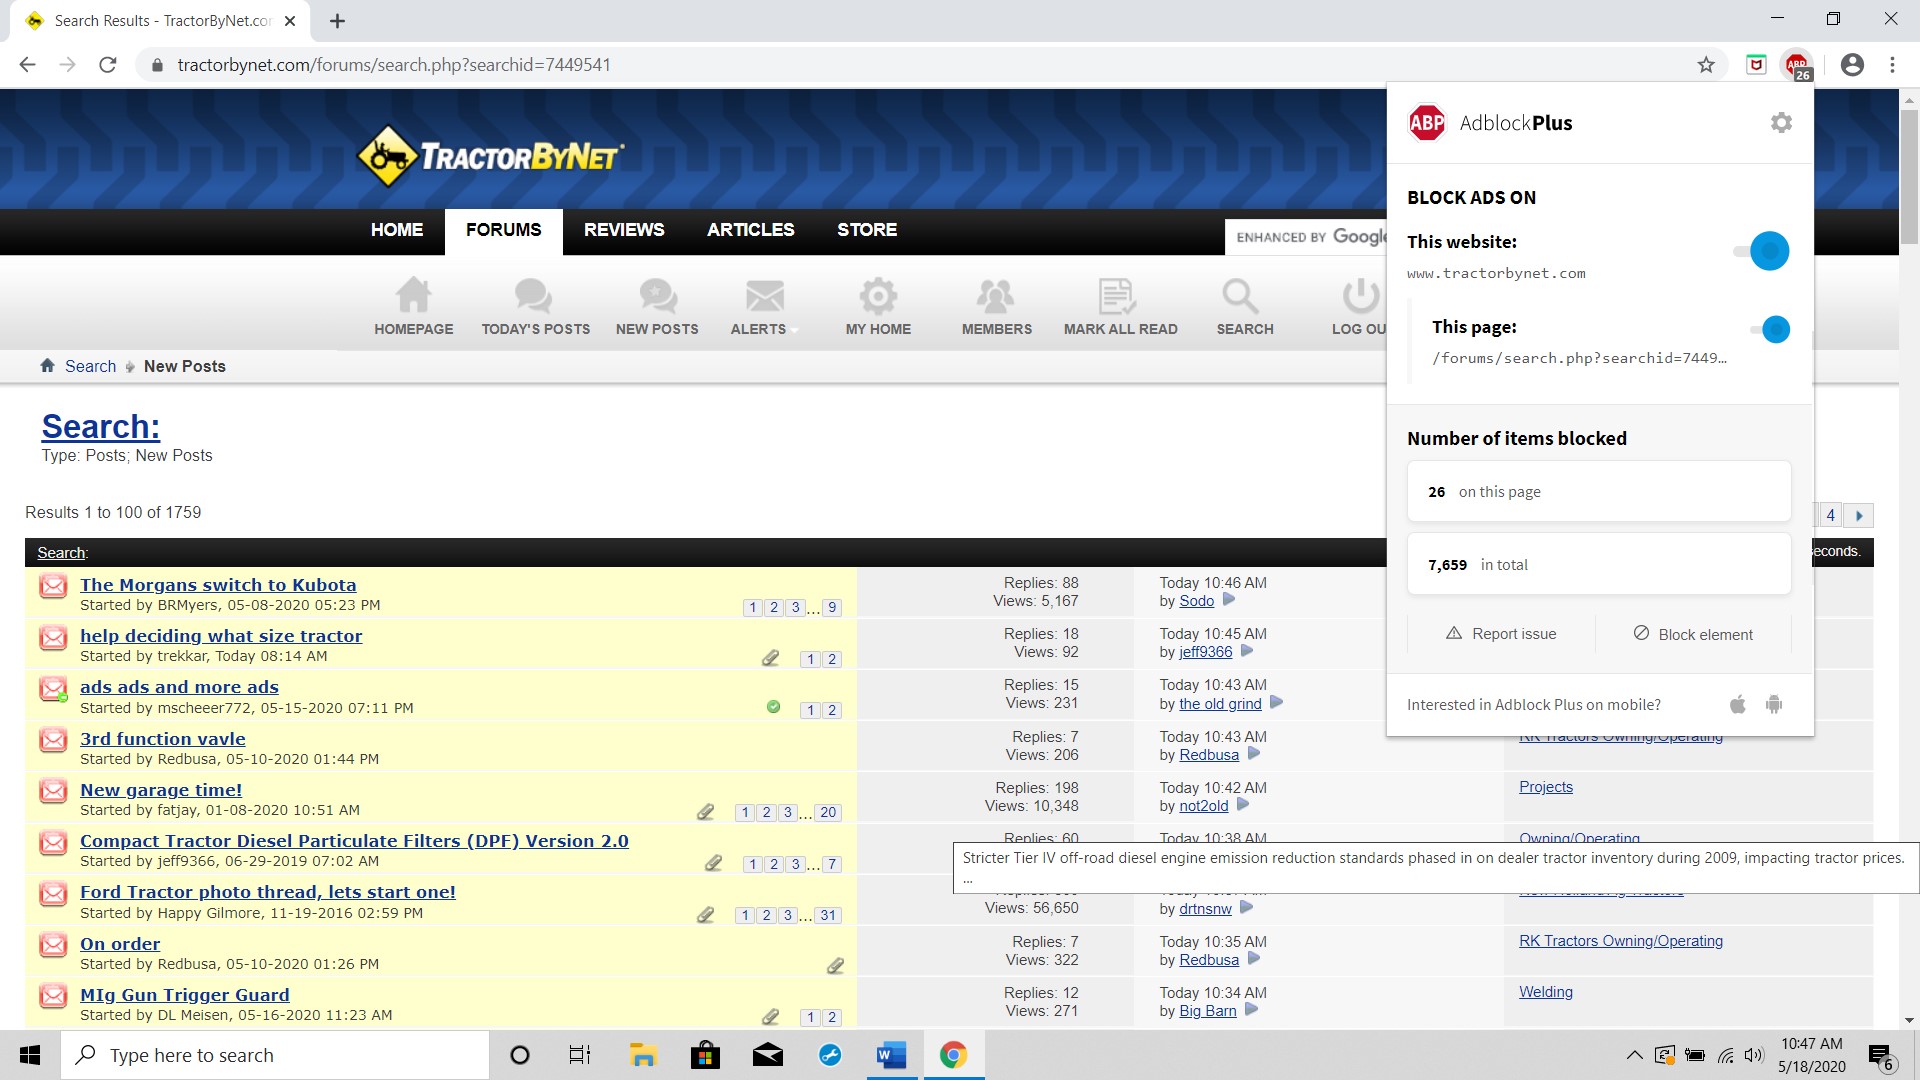Image resolution: width=1920 pixels, height=1080 pixels.
Task: Open thread ads ads and more ads
Action: point(179,687)
